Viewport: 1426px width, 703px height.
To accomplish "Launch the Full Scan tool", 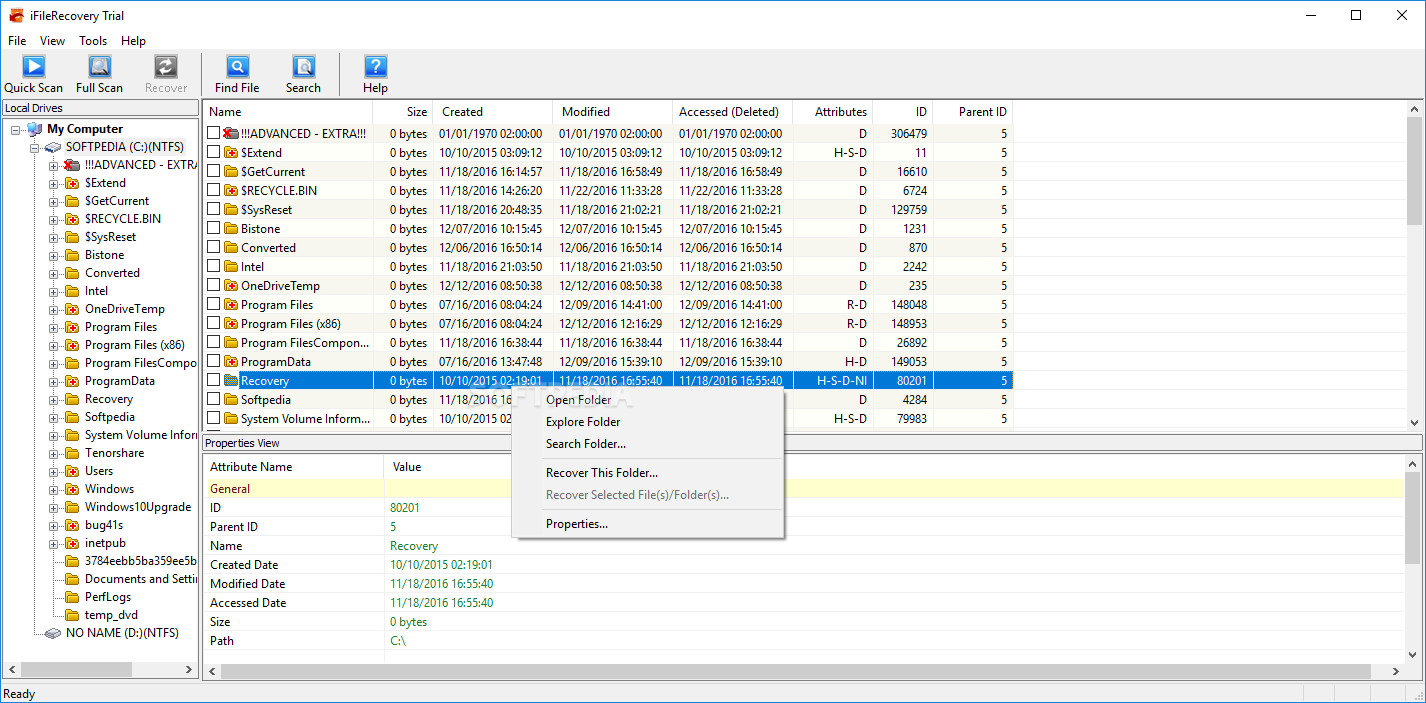I will click(99, 68).
